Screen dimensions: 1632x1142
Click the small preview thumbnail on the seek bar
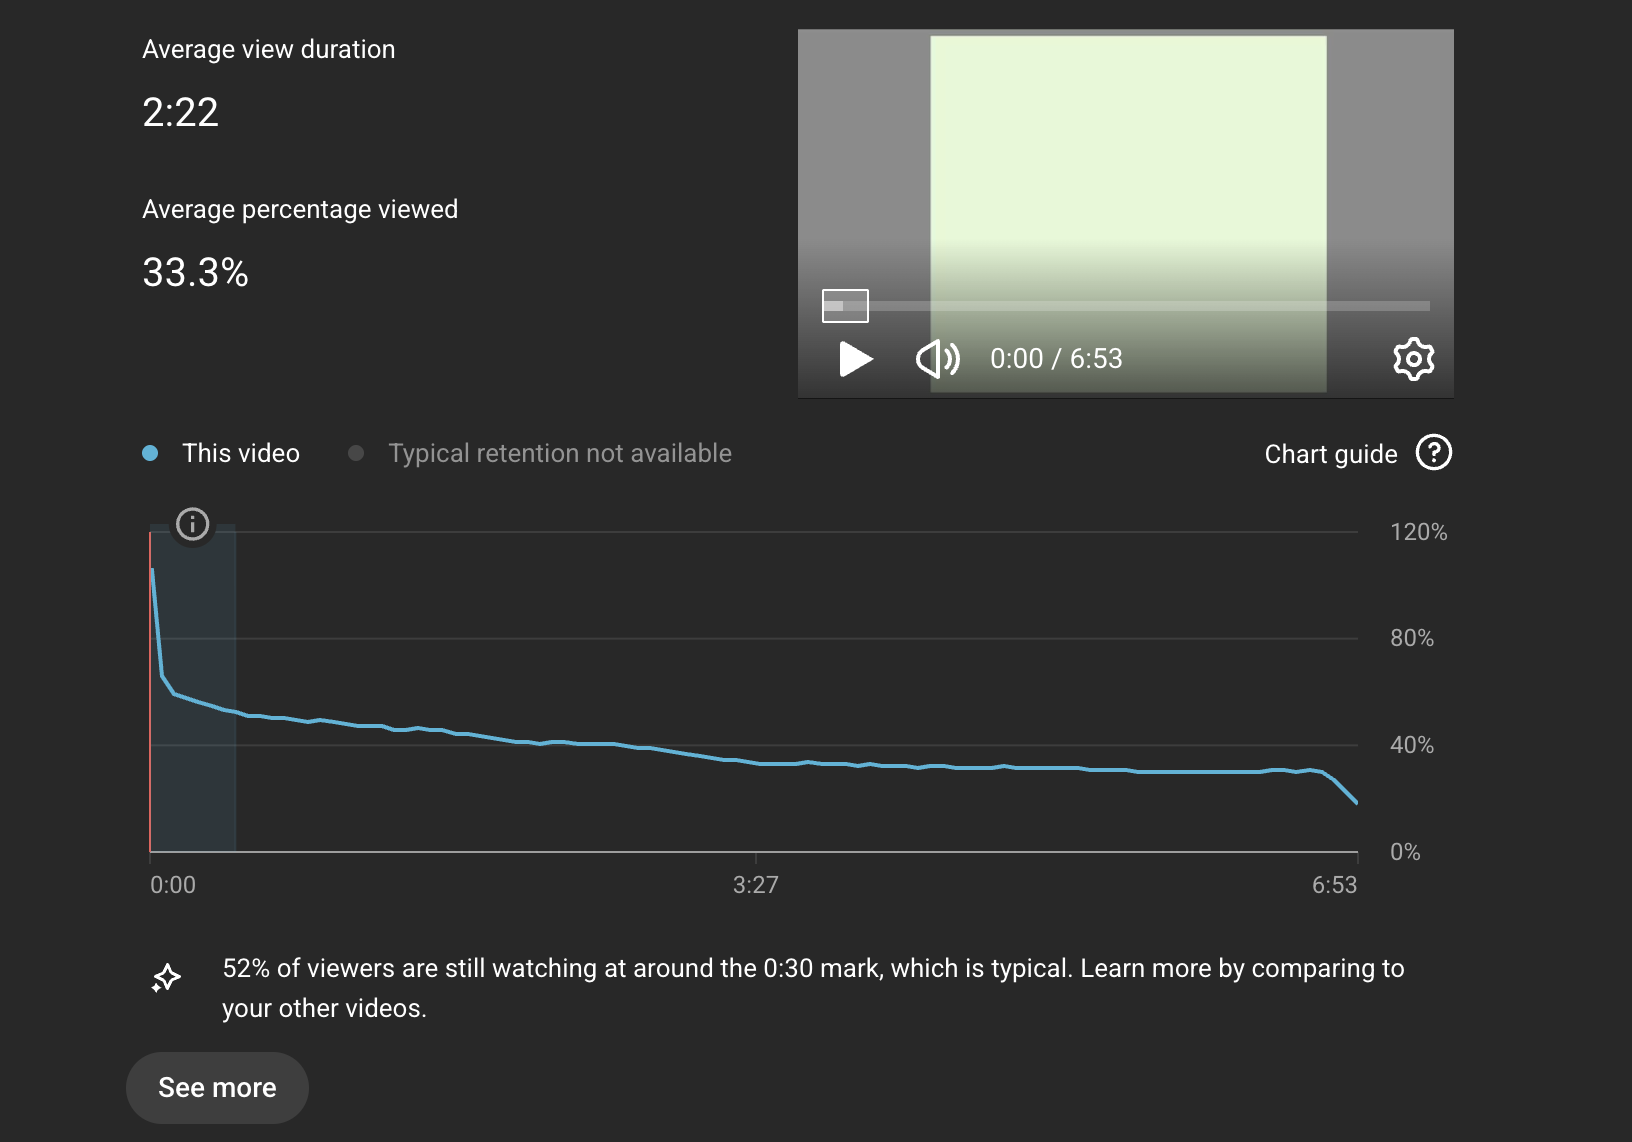[845, 306]
